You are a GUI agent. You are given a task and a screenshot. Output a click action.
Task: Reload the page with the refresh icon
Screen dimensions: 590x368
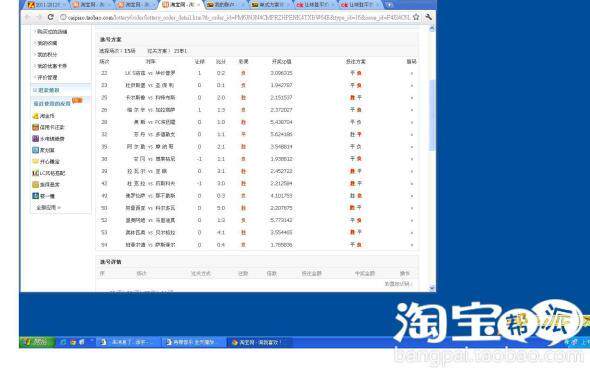50,17
